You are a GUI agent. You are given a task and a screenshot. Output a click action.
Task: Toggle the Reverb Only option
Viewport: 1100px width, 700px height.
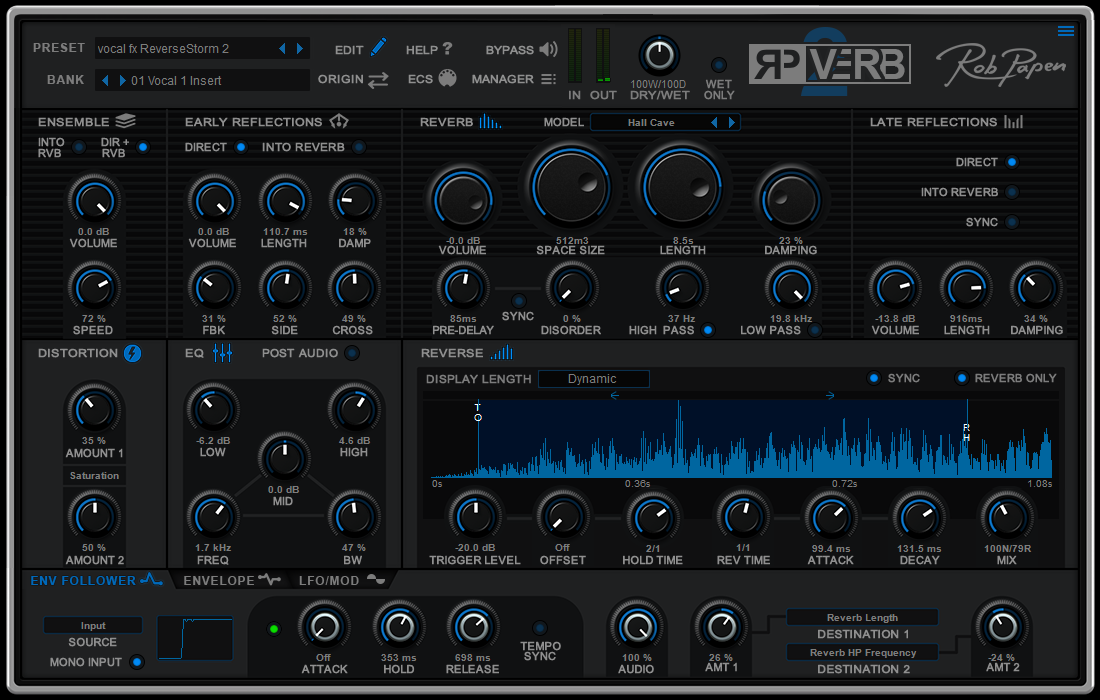[962, 378]
